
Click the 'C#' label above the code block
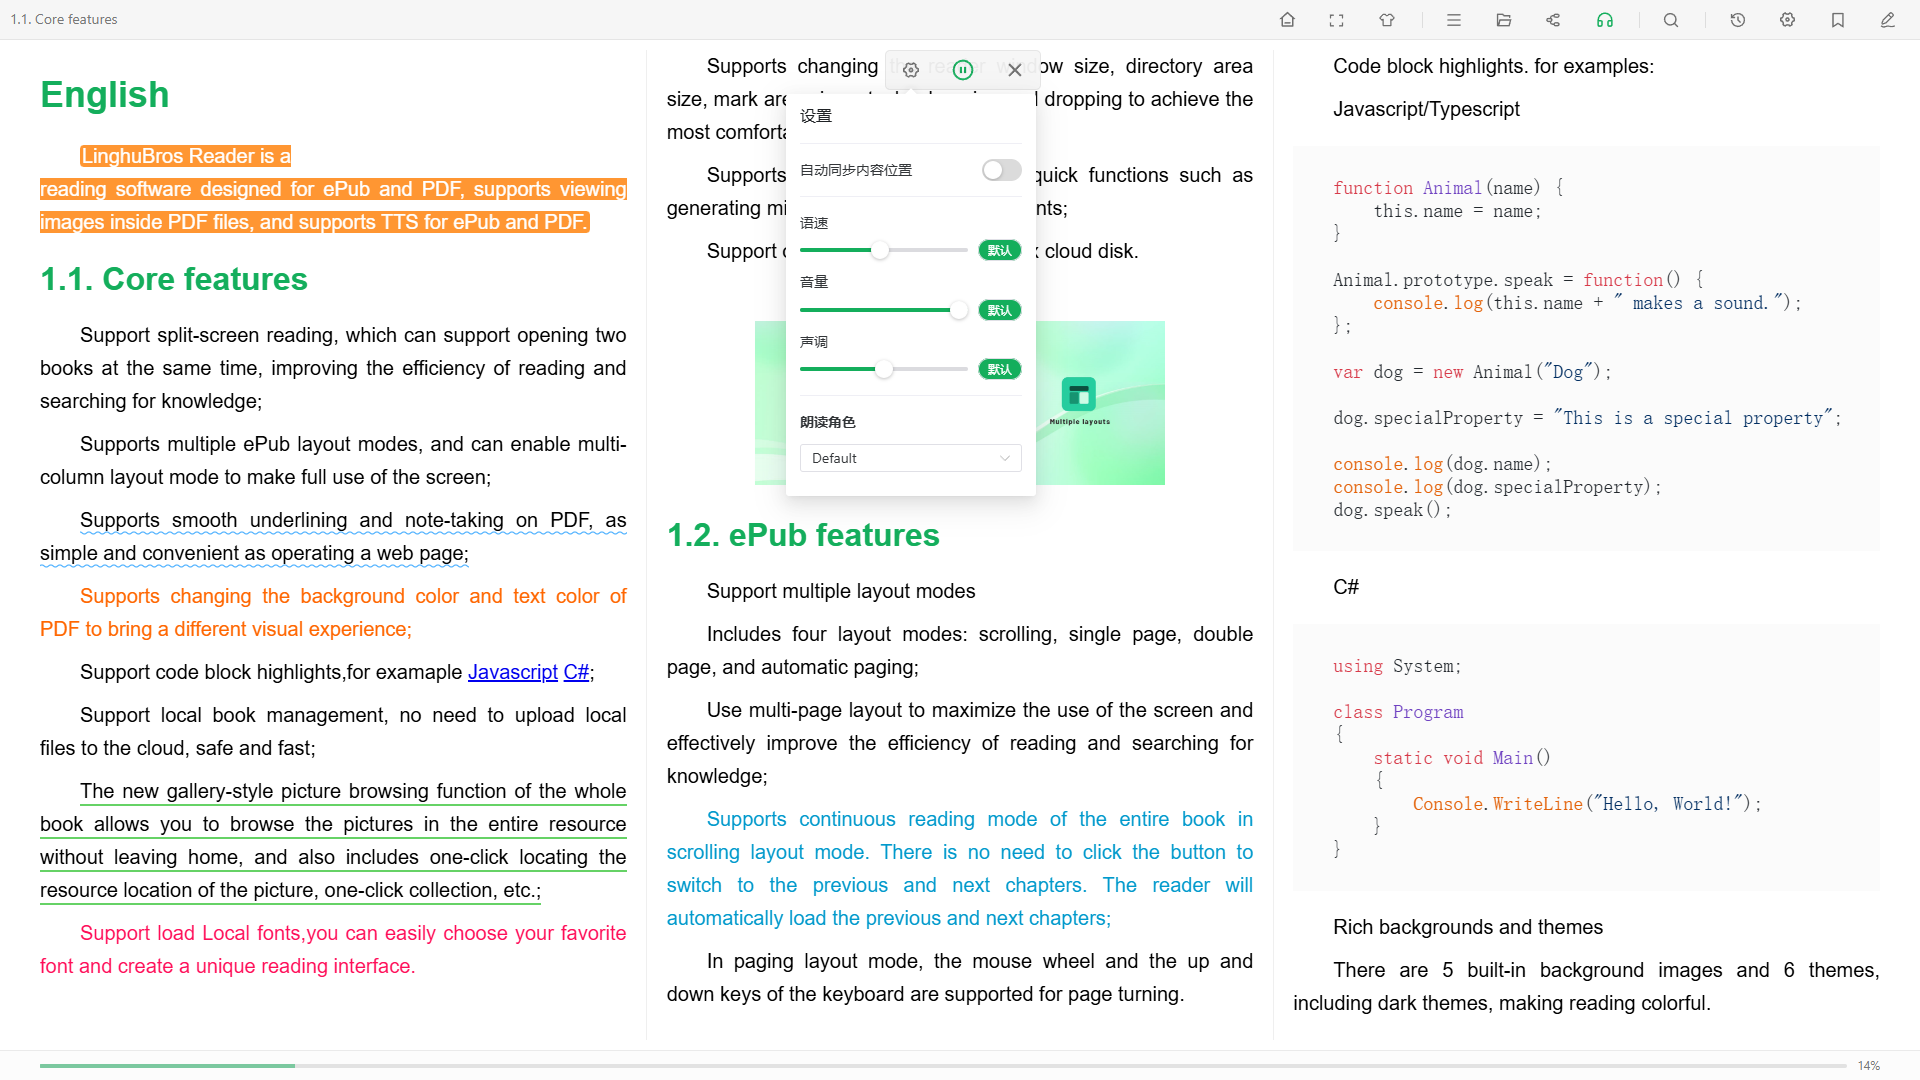[x=1346, y=587]
